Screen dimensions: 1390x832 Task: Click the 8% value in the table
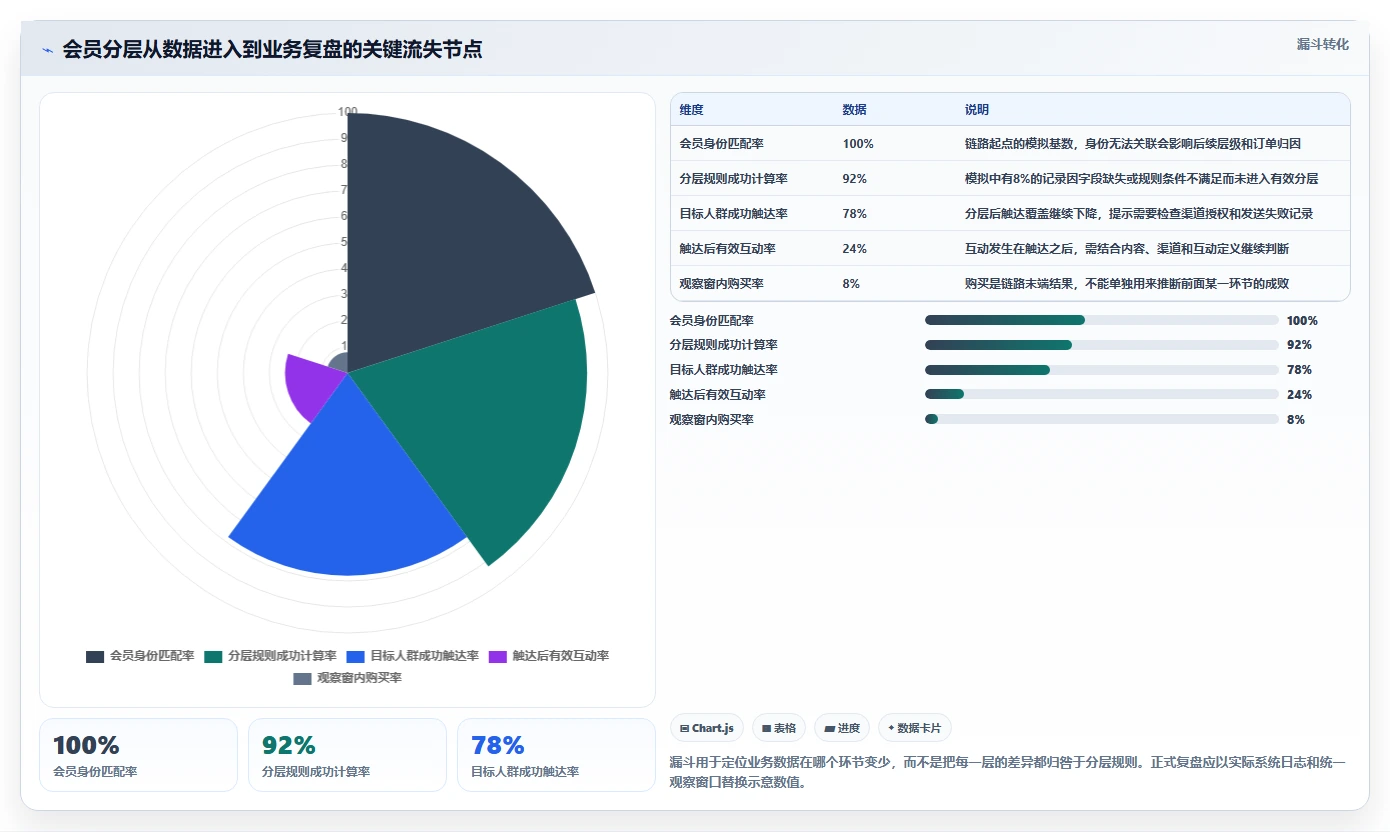(x=851, y=284)
